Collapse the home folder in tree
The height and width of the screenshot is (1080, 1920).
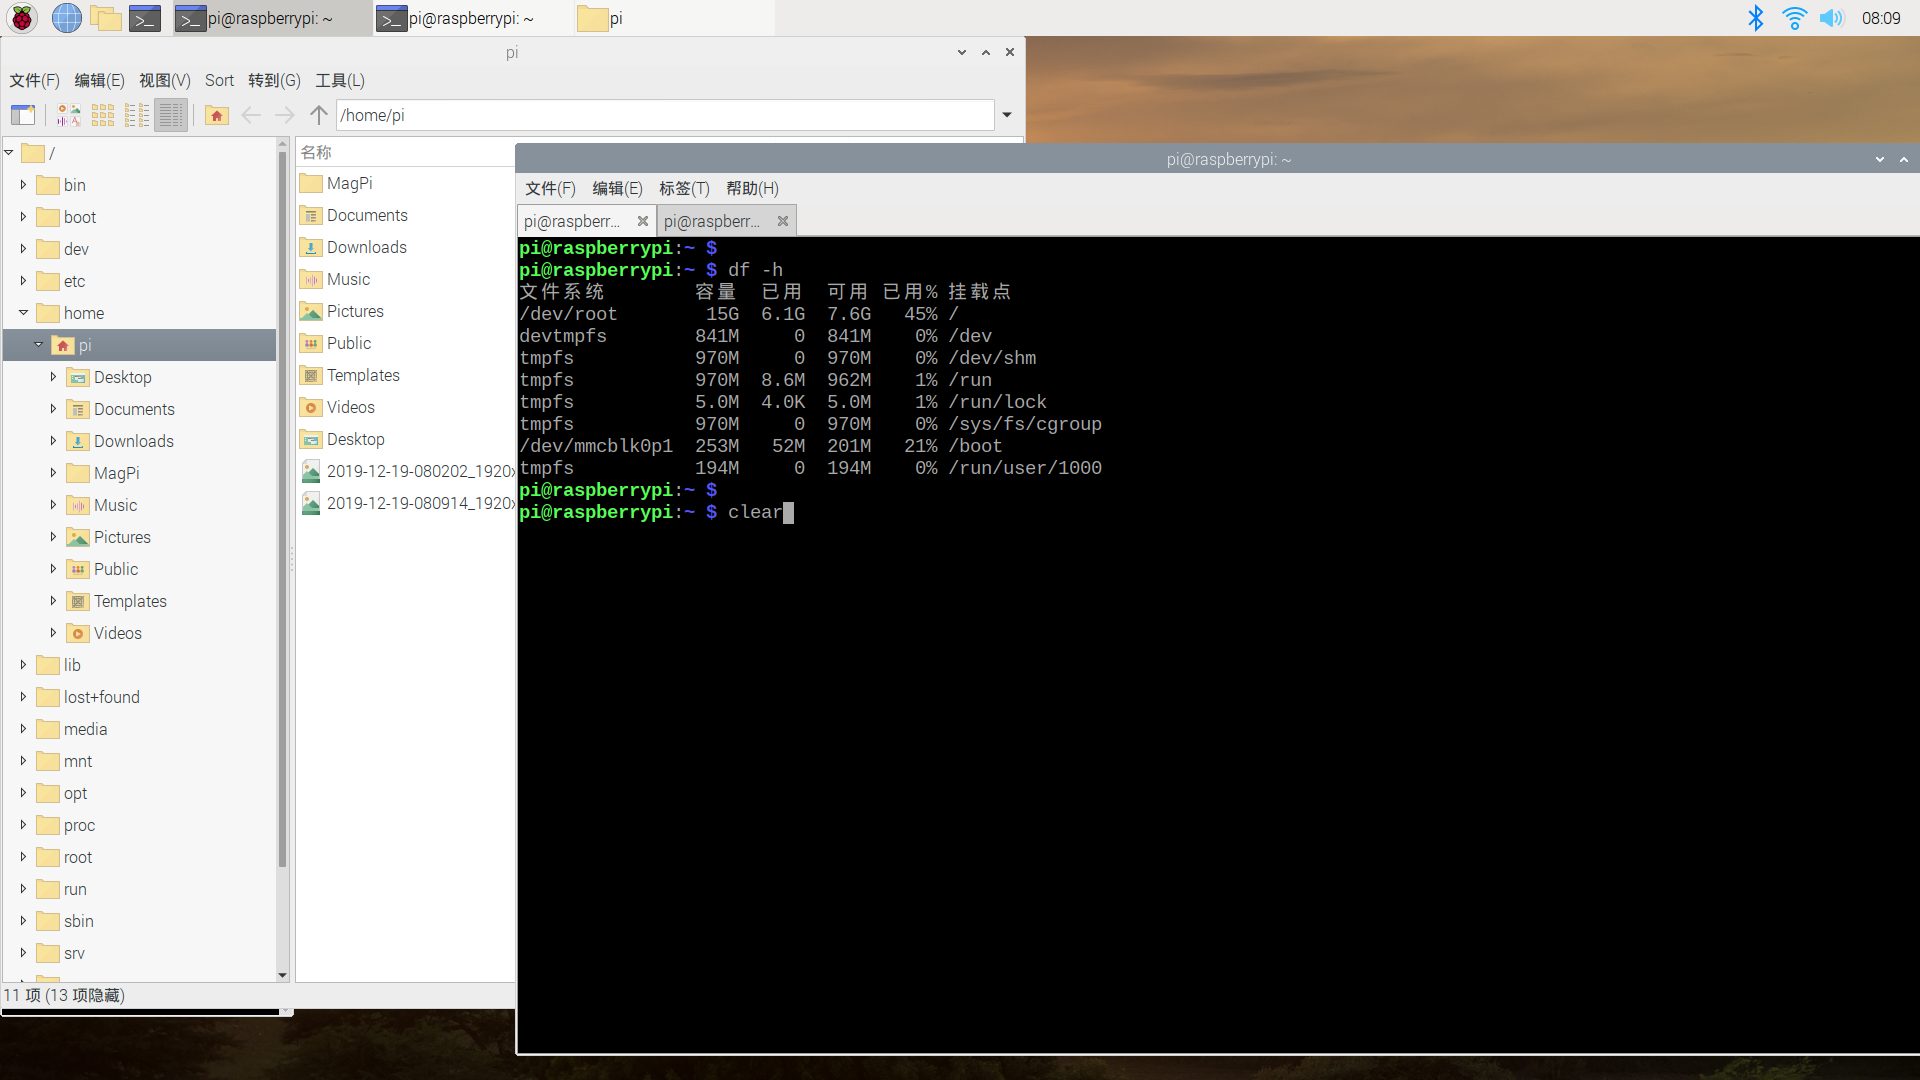[23, 313]
